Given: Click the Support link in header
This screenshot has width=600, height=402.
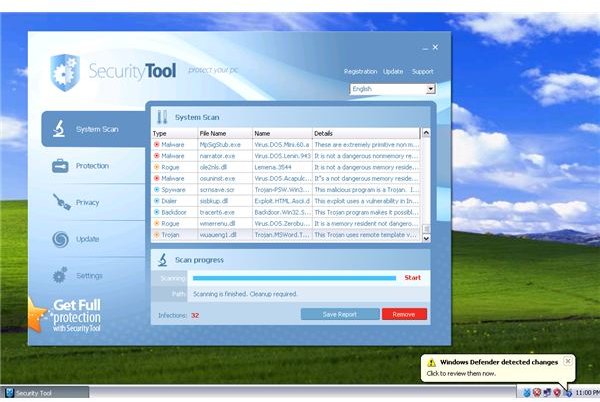Looking at the screenshot, I should click(x=422, y=72).
